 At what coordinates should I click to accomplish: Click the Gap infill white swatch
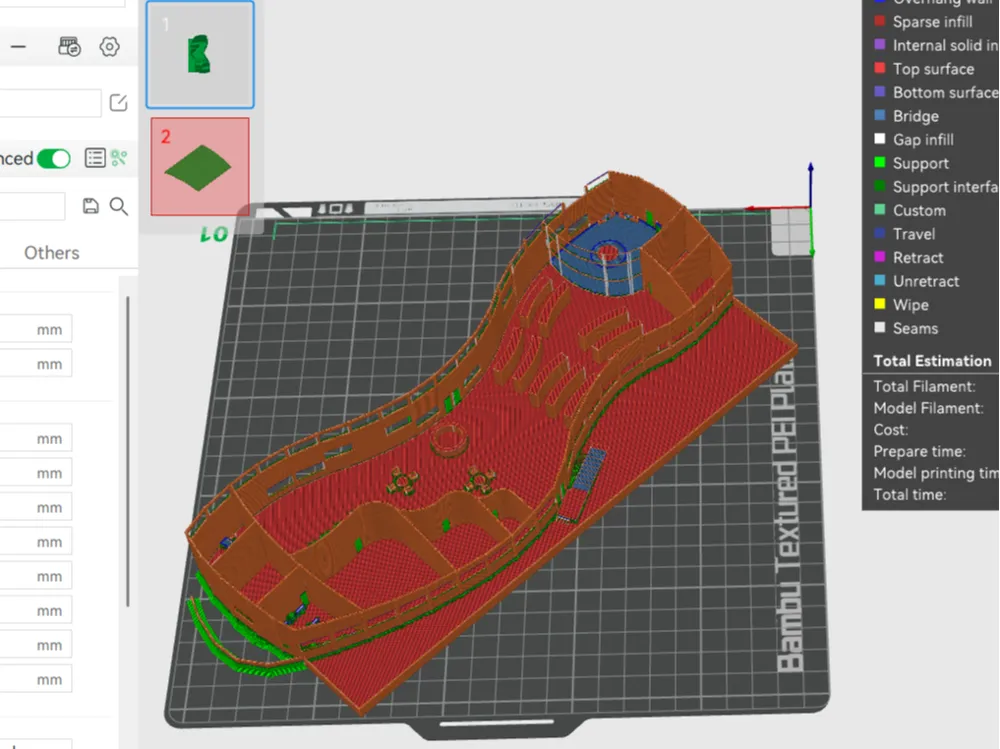pyautogui.click(x=880, y=139)
